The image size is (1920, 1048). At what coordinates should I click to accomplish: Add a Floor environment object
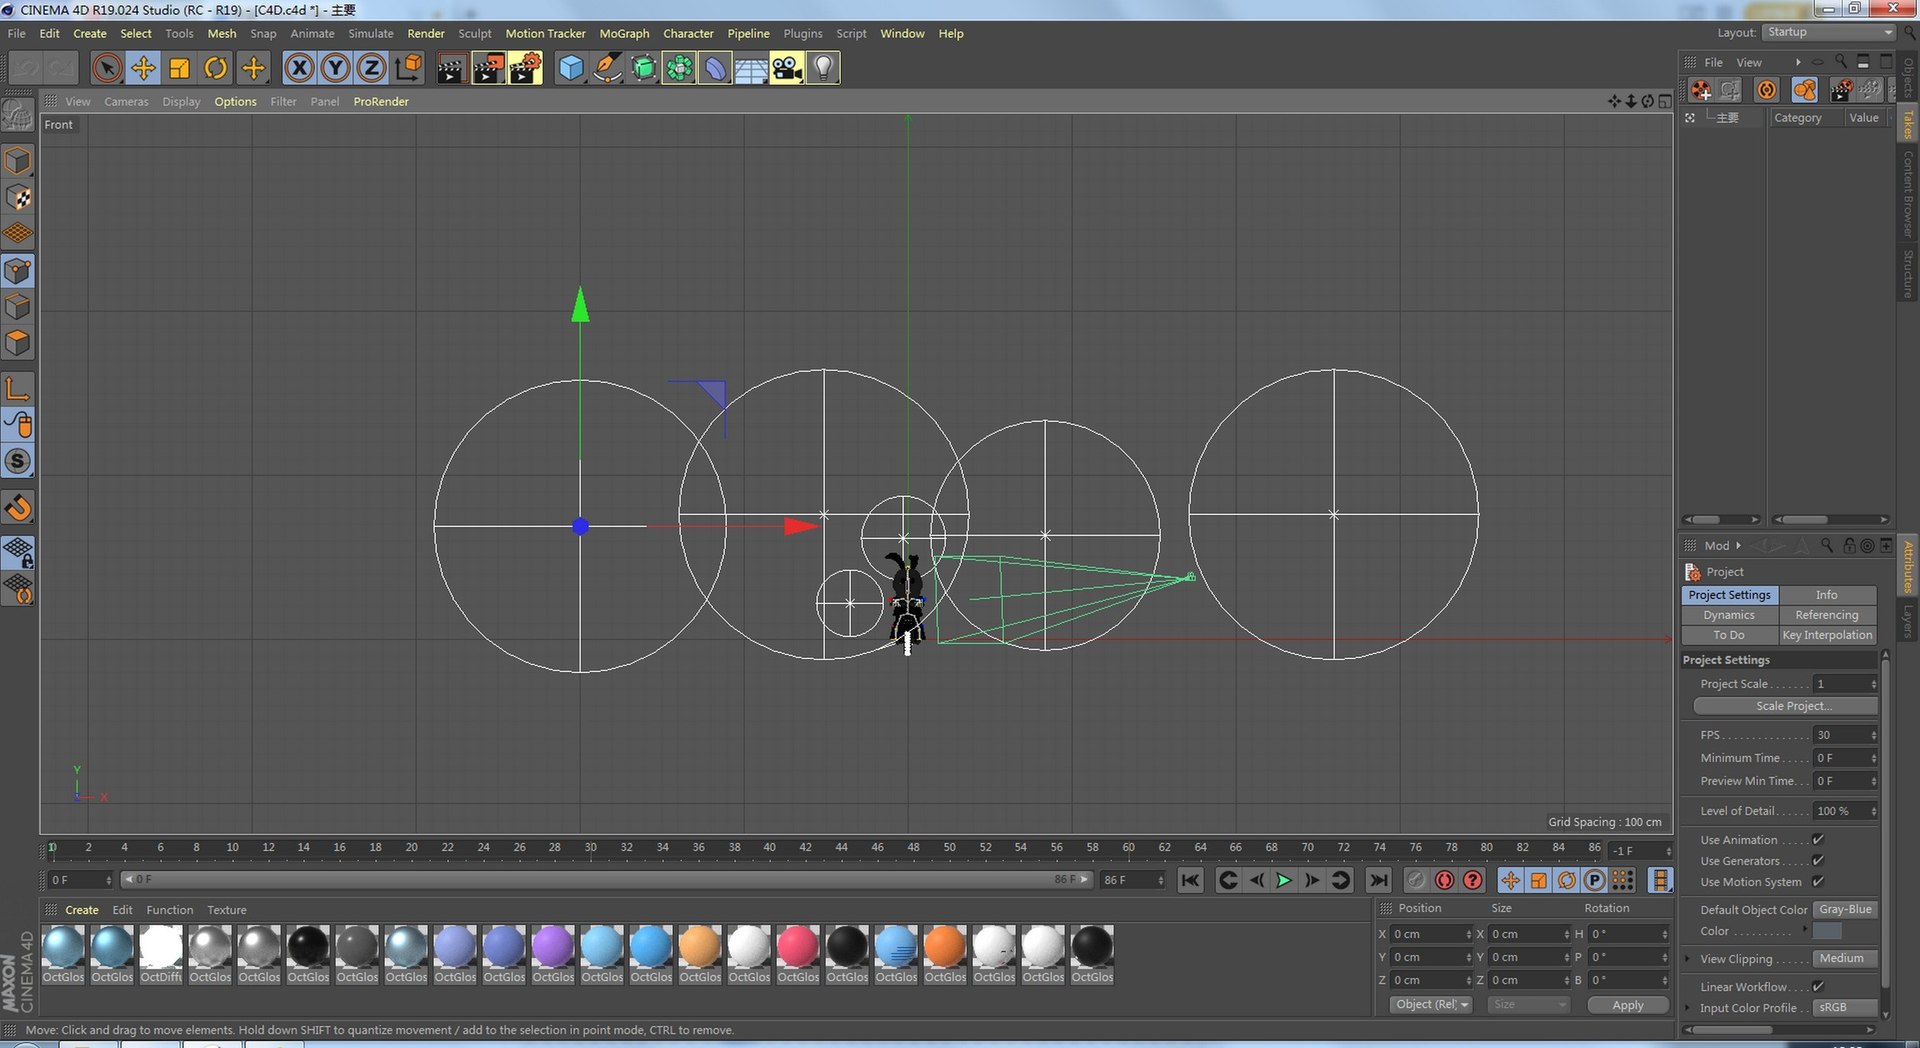coord(751,68)
